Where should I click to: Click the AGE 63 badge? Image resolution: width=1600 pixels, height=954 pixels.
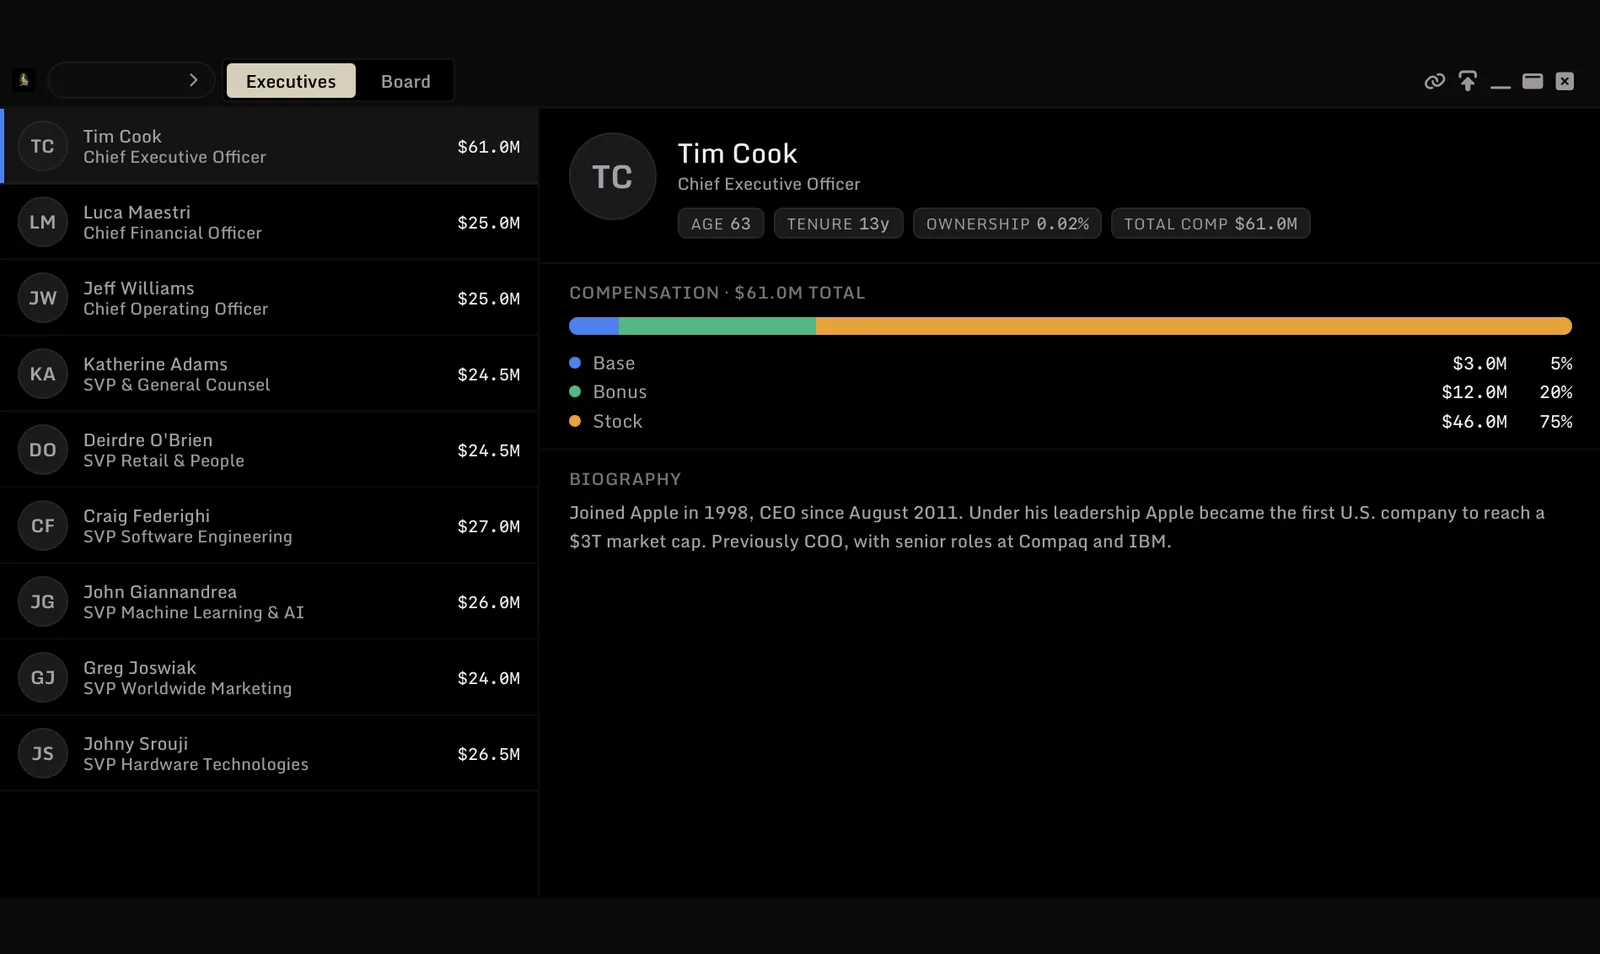(x=721, y=223)
